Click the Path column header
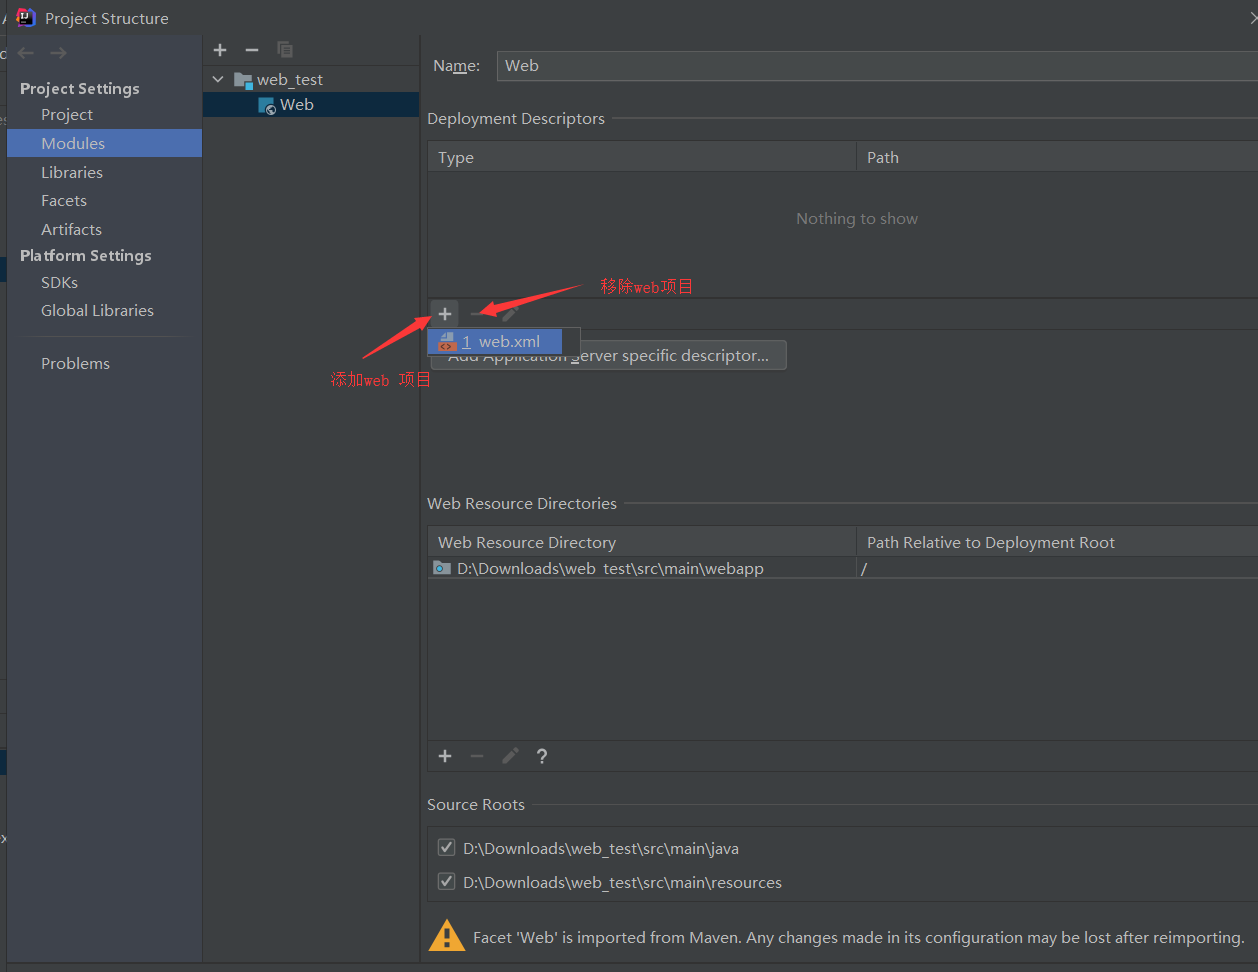Screen dimensions: 1258x972 point(1057,157)
